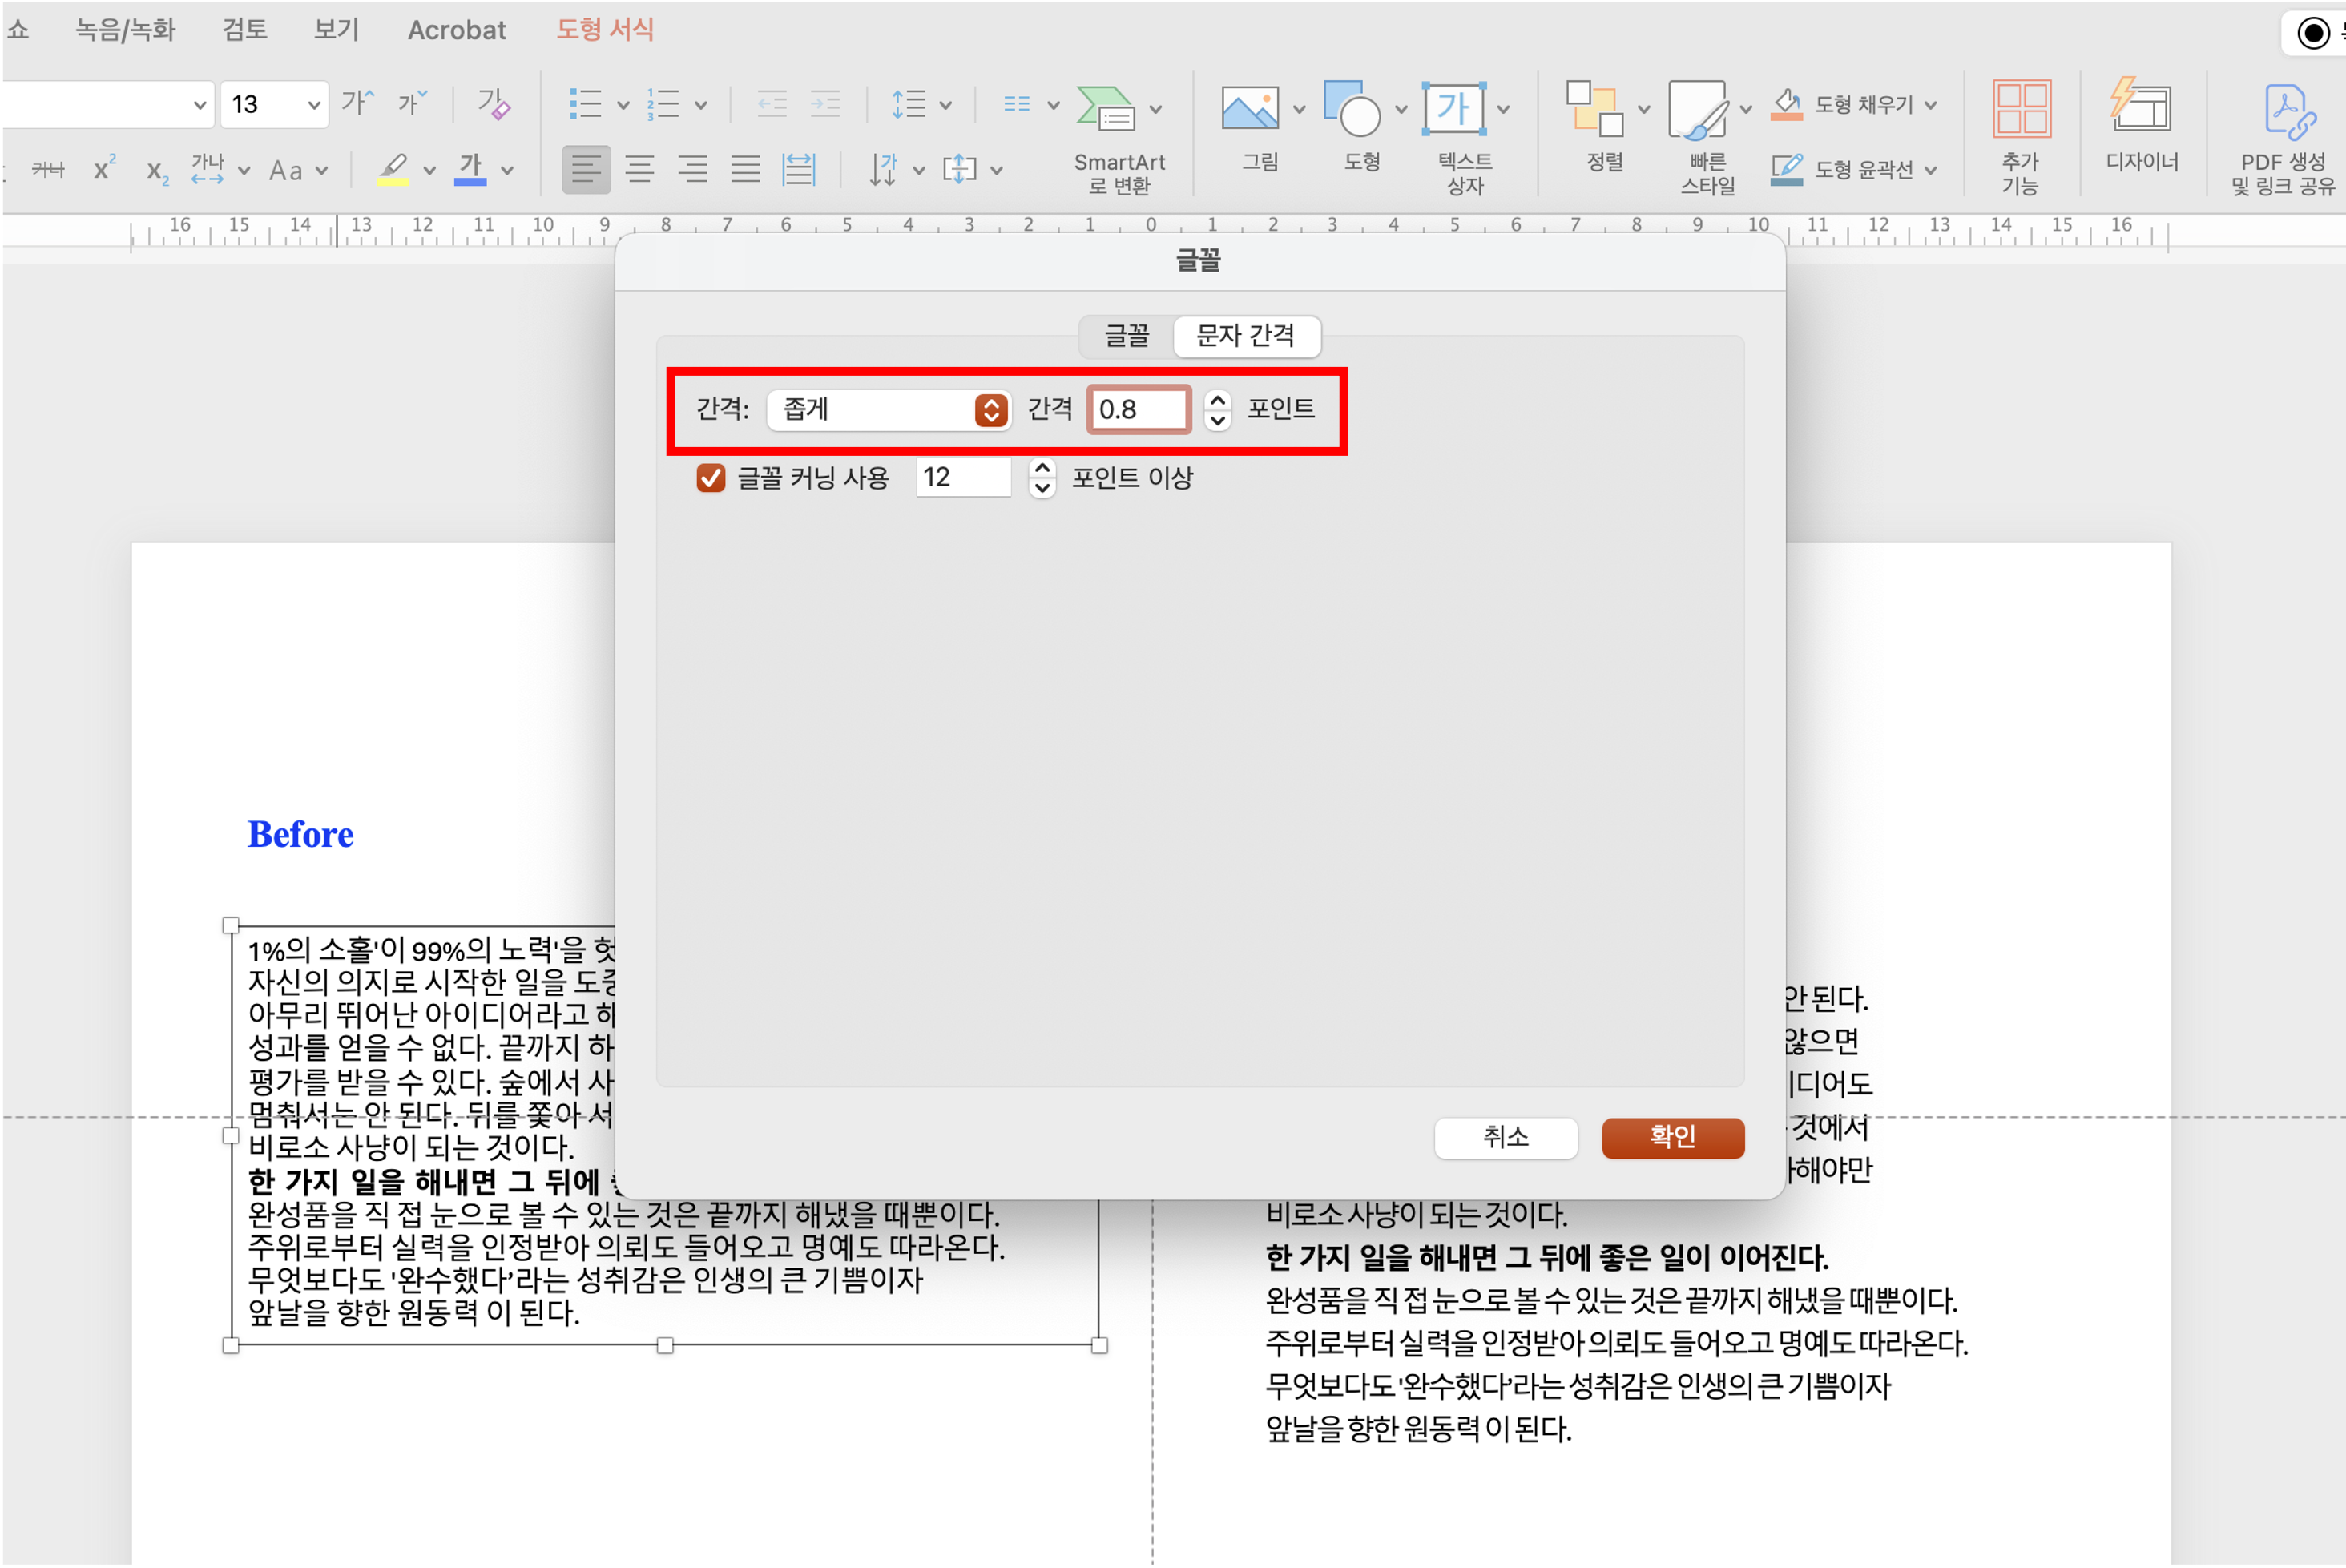The height and width of the screenshot is (1568, 2346).
Task: Click the SmartArt conversion icon
Action: coord(1105,108)
